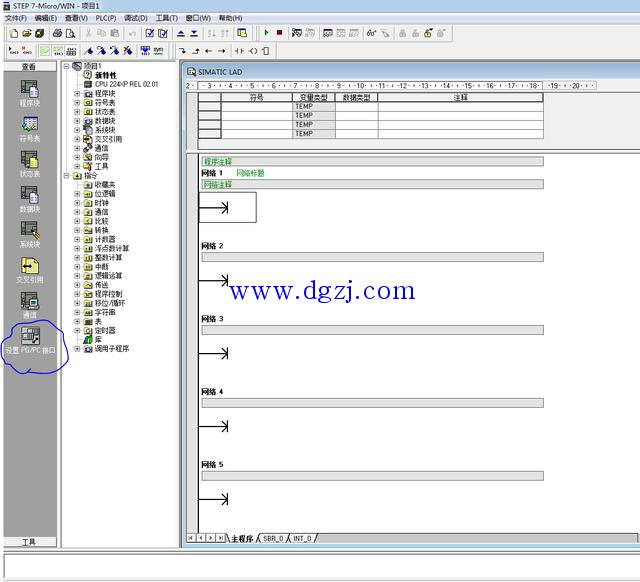
Task: Click the 工具 button below the view bar
Action: (29, 542)
